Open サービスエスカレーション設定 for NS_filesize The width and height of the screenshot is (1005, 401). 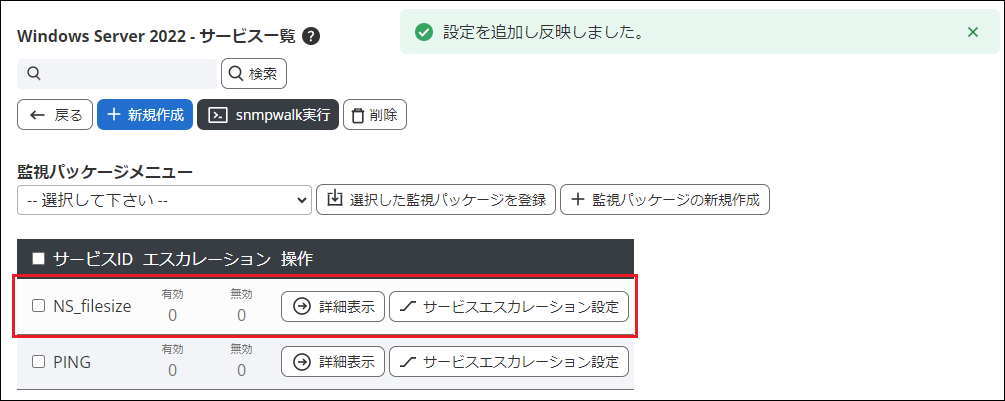coord(509,306)
